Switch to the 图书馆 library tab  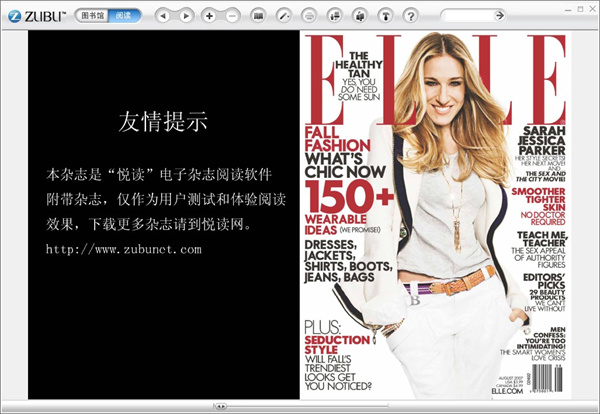pyautogui.click(x=91, y=16)
